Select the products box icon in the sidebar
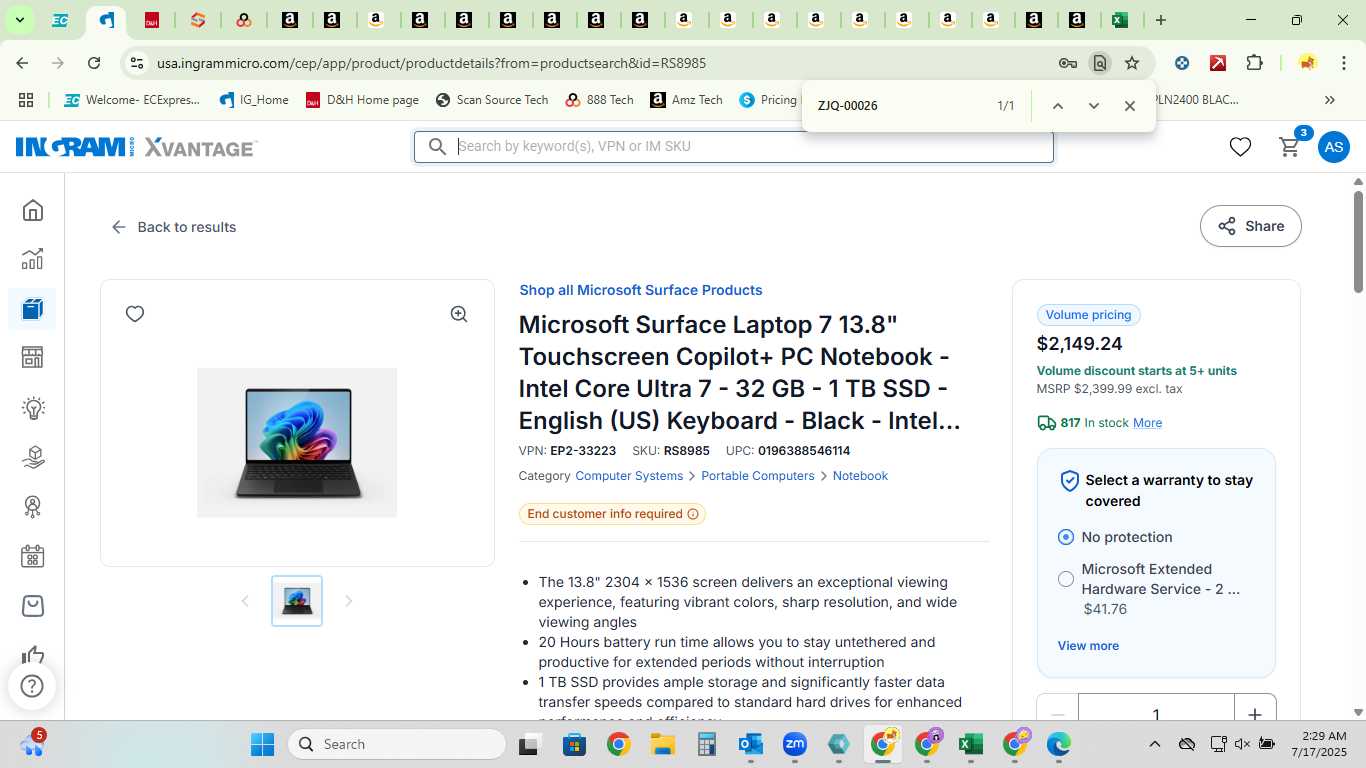The width and height of the screenshot is (1366, 768). point(33,308)
